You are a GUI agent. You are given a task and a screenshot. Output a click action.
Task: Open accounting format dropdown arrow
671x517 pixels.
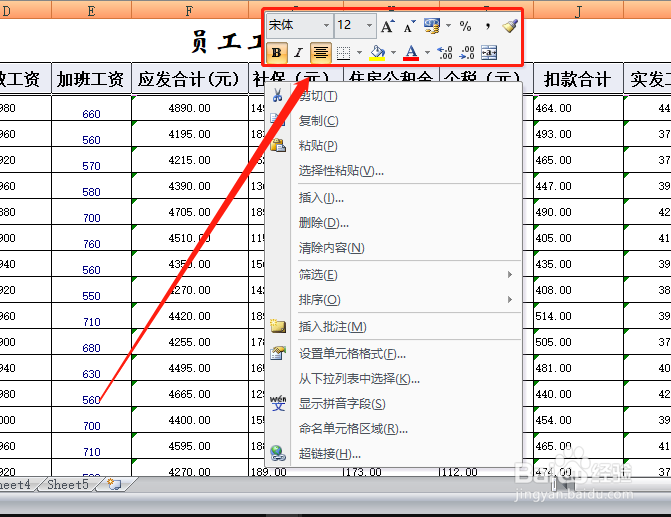[x=448, y=26]
